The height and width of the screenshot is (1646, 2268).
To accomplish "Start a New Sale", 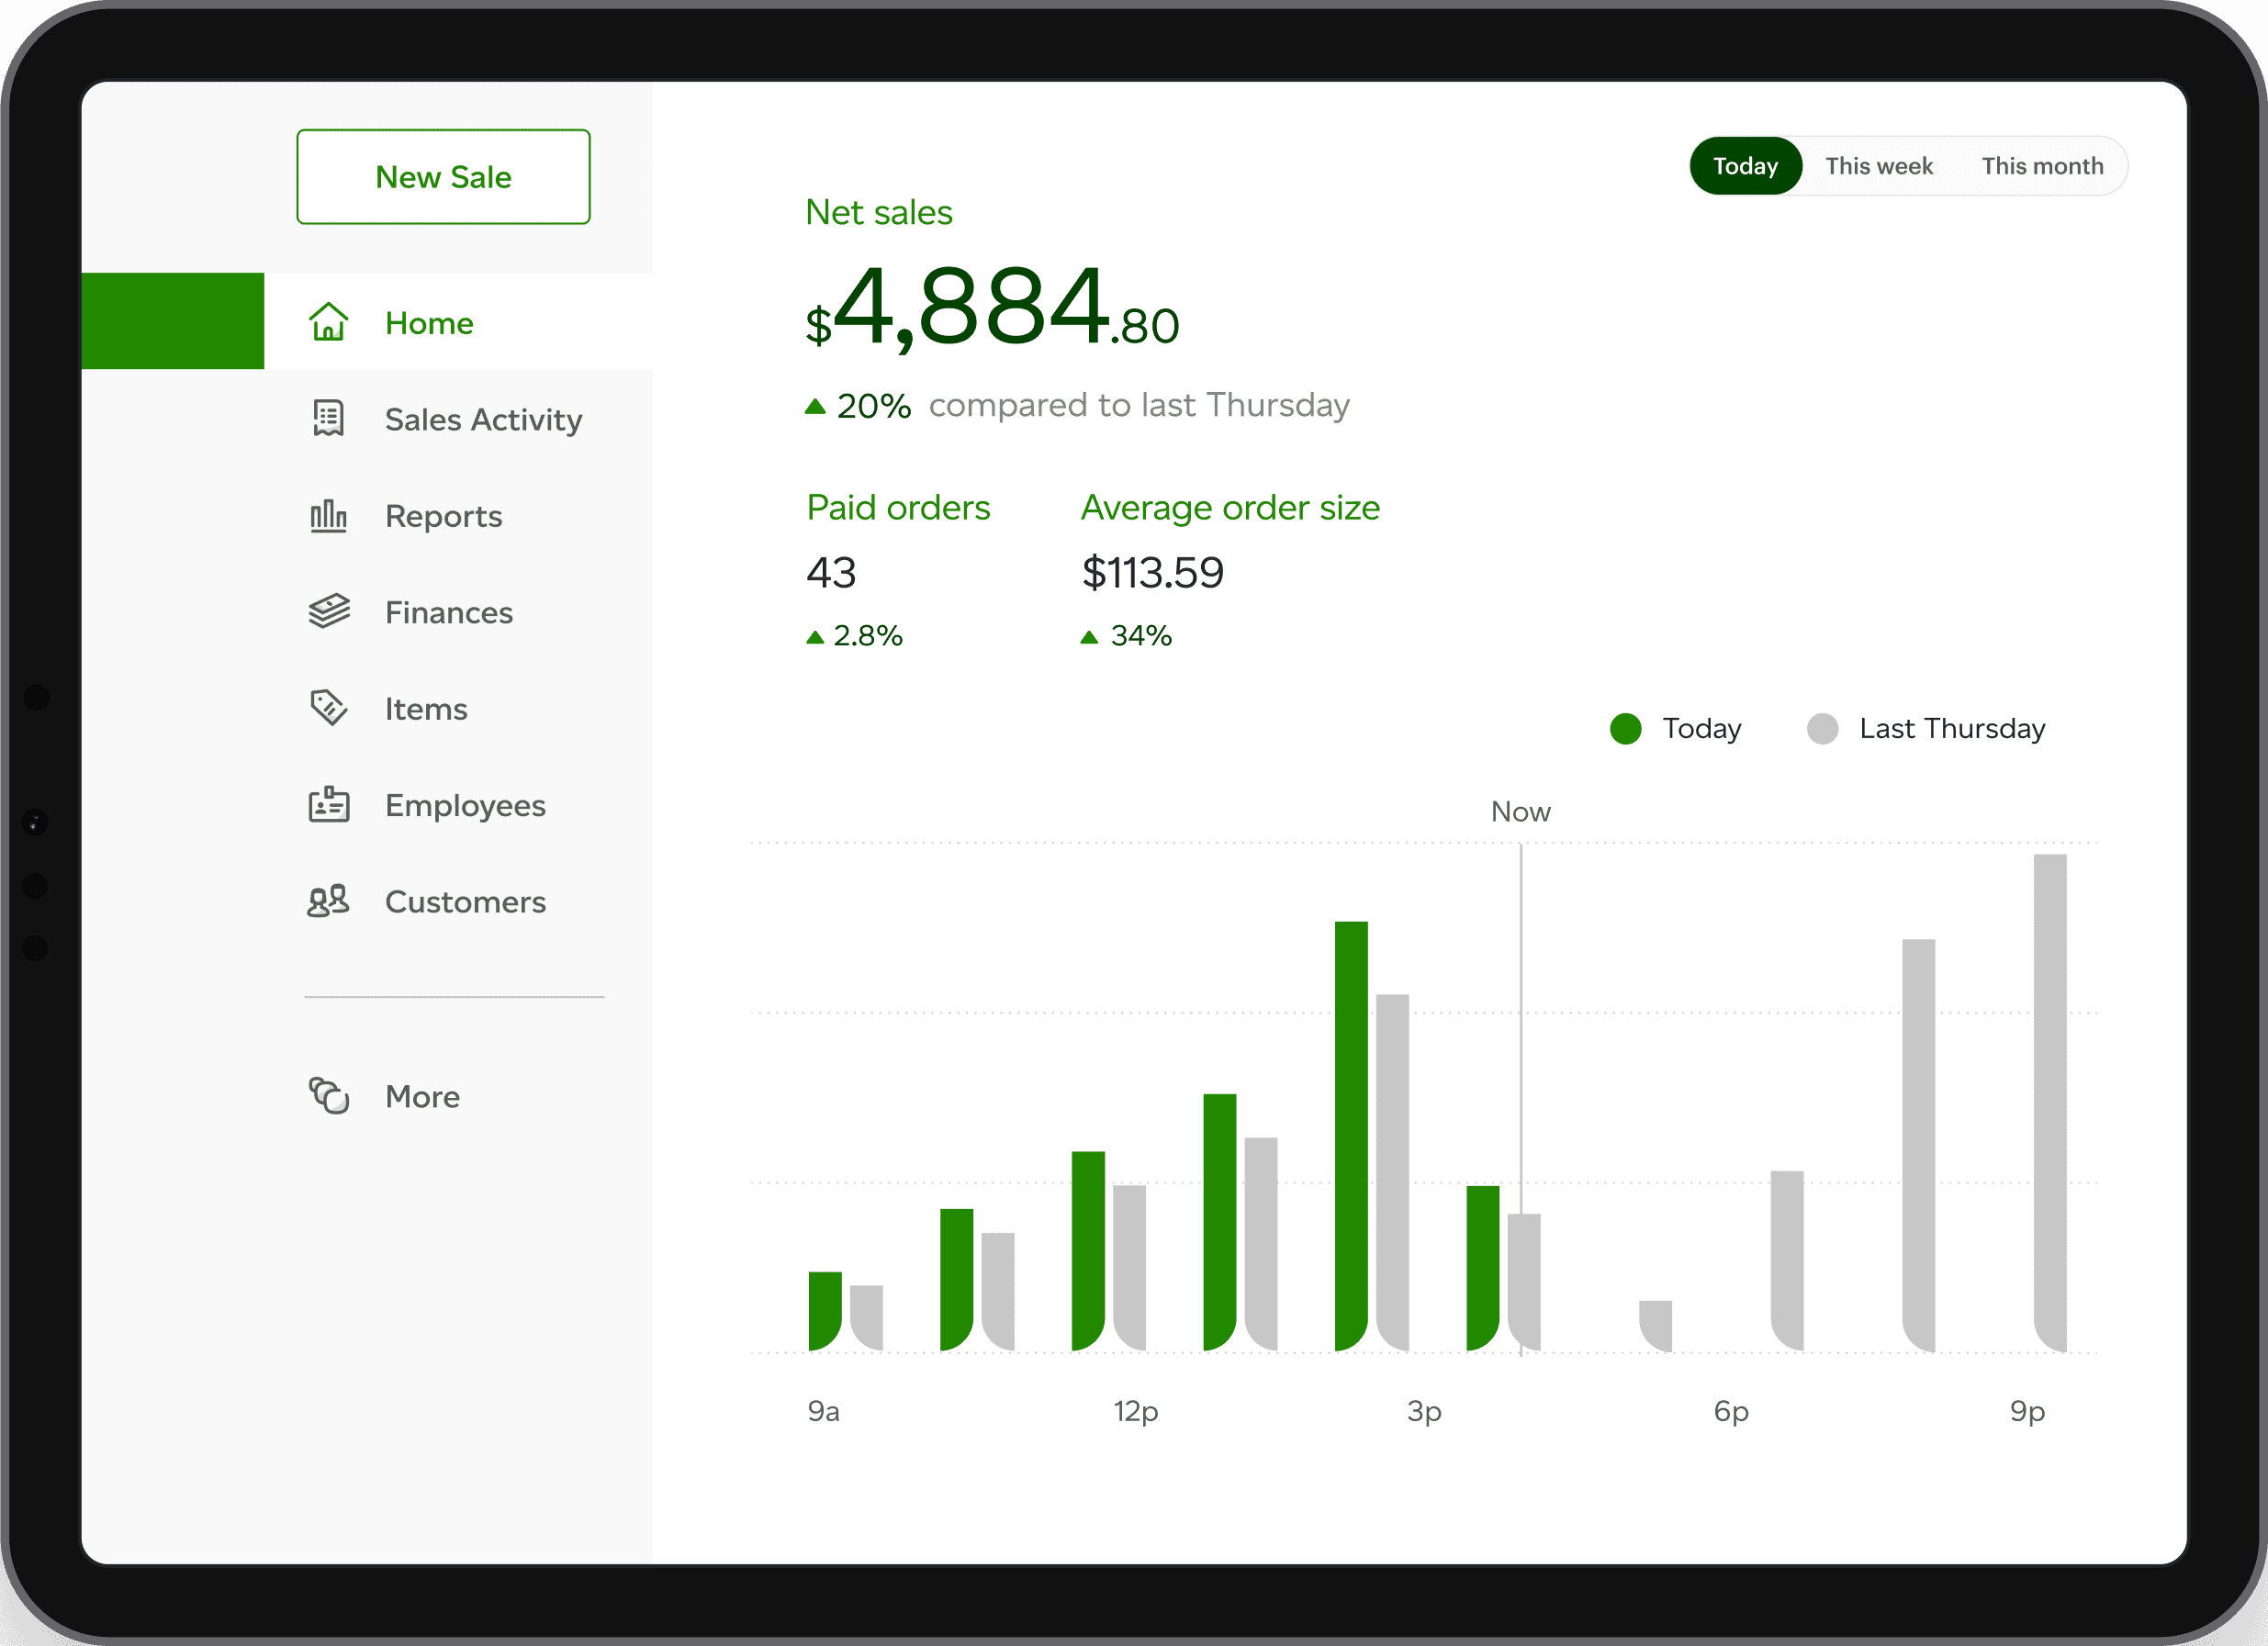I will [x=443, y=177].
